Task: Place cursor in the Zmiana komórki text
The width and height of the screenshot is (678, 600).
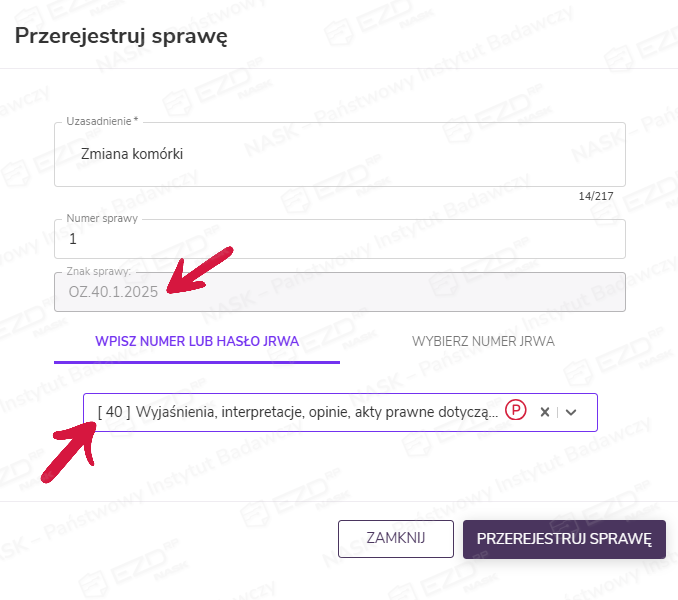Action: 132,154
